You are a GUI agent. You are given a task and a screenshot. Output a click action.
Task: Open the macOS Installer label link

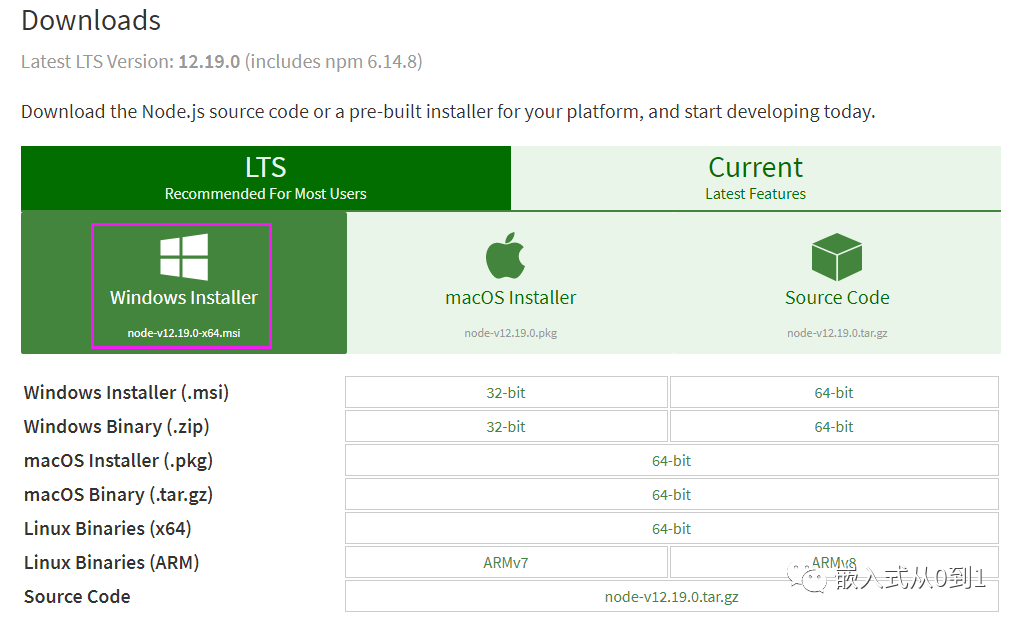[511, 298]
